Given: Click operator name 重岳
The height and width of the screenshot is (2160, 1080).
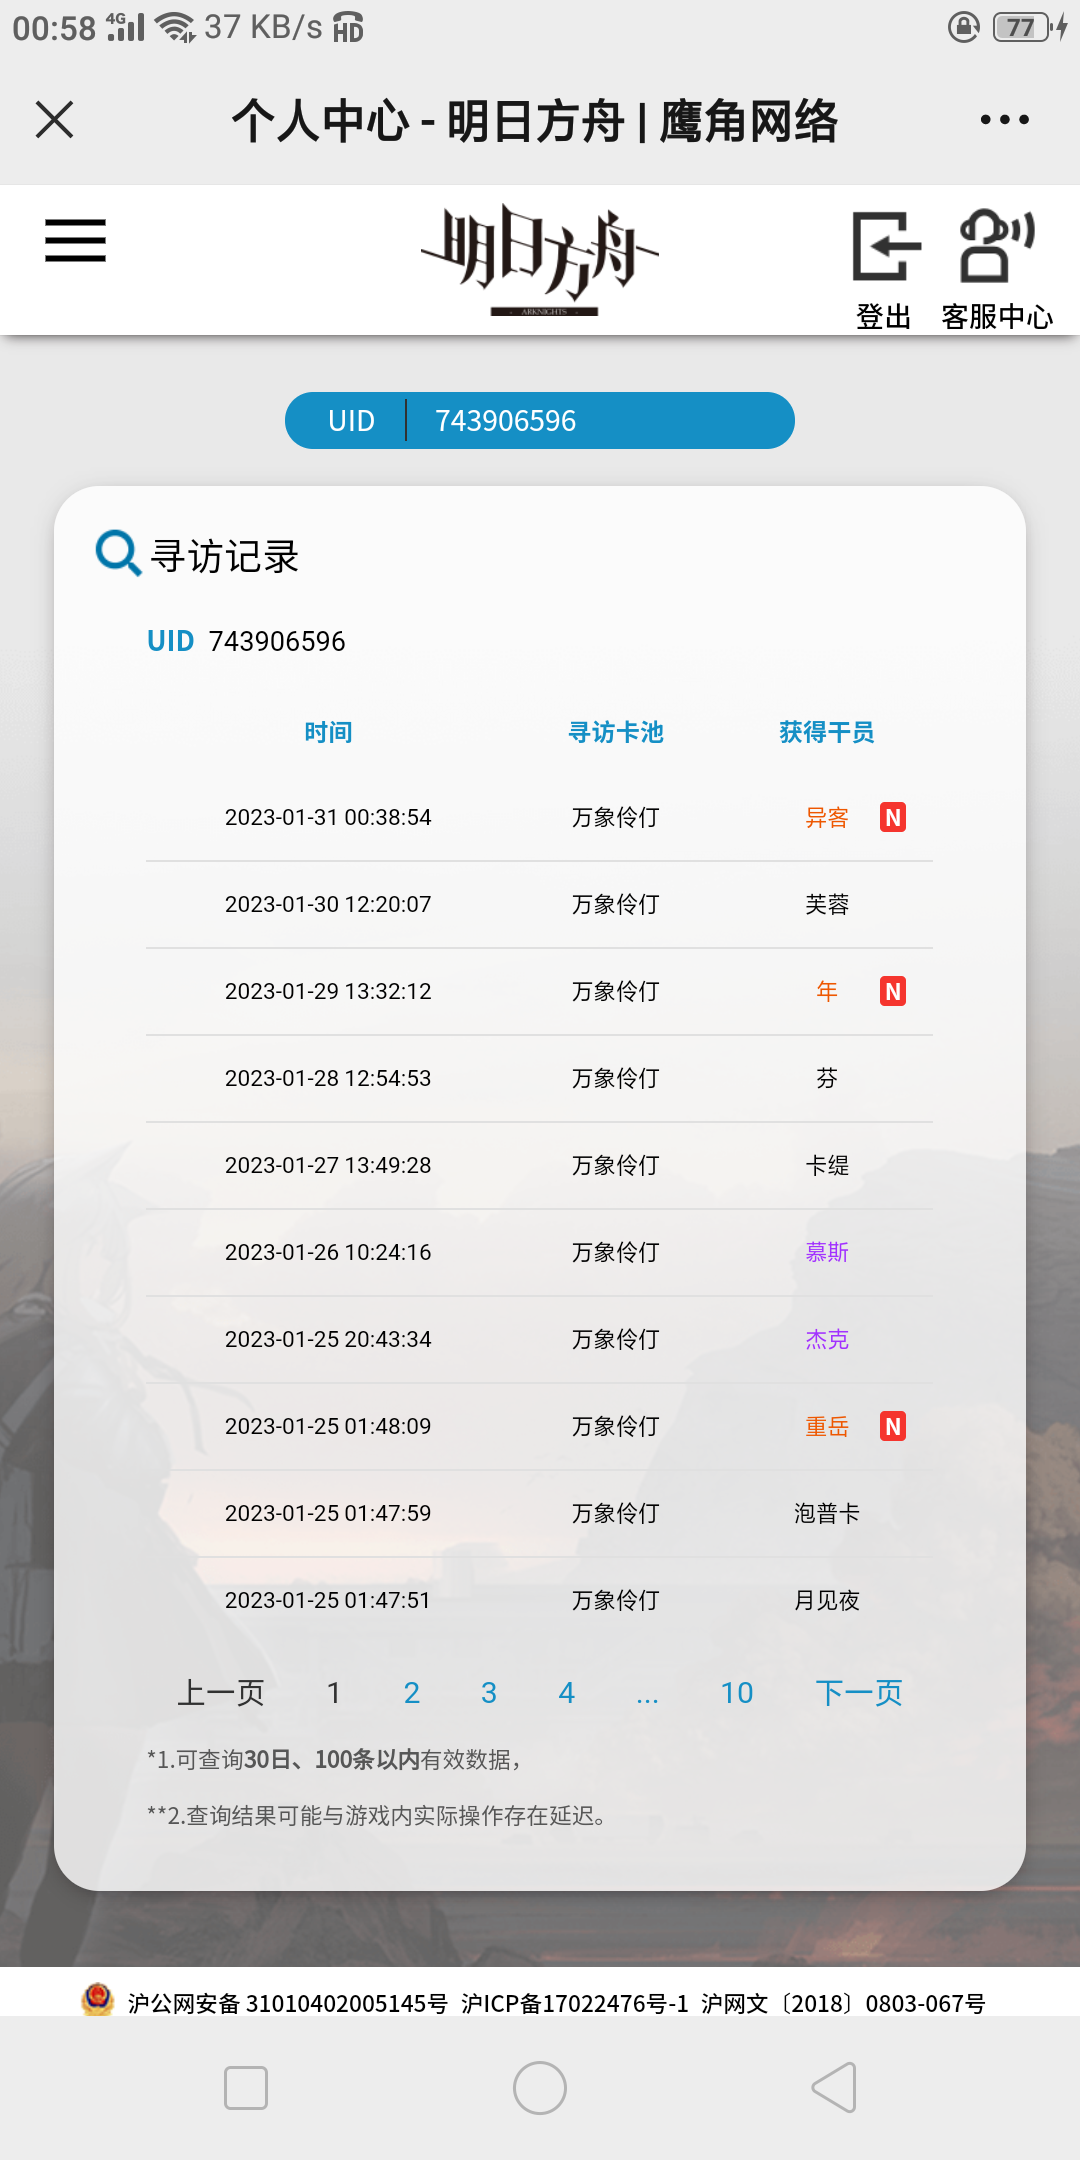Looking at the screenshot, I should pos(827,1427).
